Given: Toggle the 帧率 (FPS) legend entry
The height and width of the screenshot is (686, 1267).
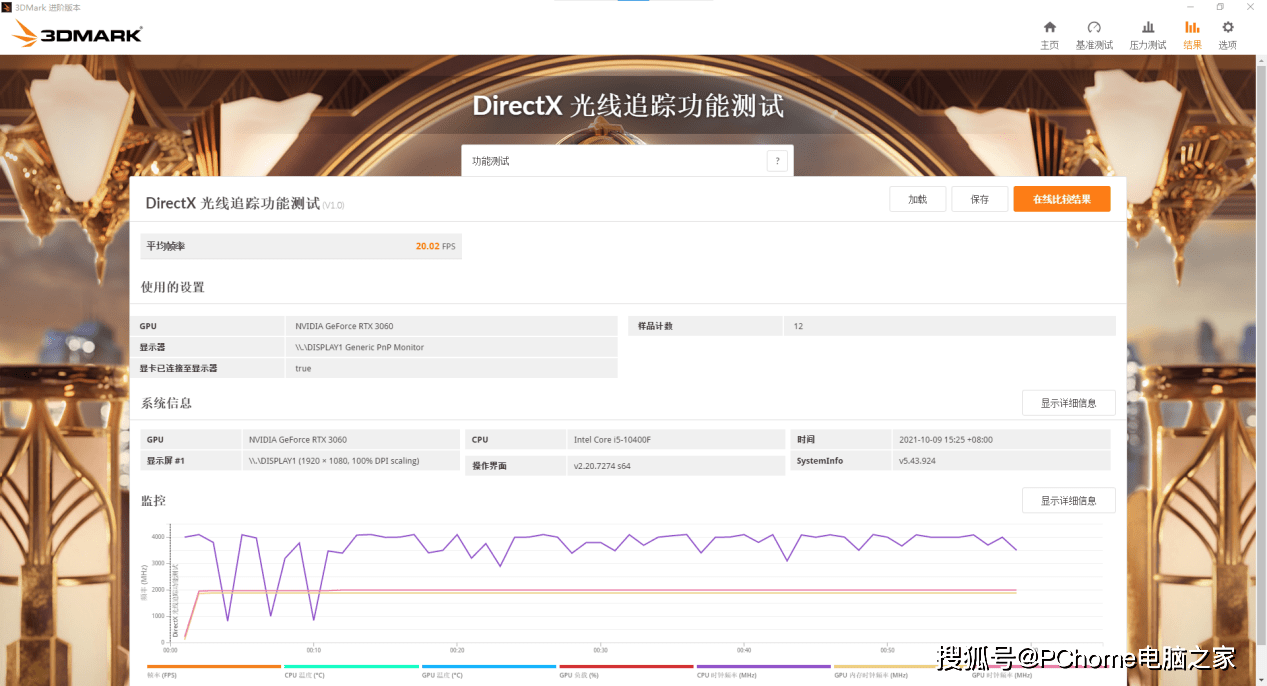Looking at the screenshot, I should [x=162, y=675].
